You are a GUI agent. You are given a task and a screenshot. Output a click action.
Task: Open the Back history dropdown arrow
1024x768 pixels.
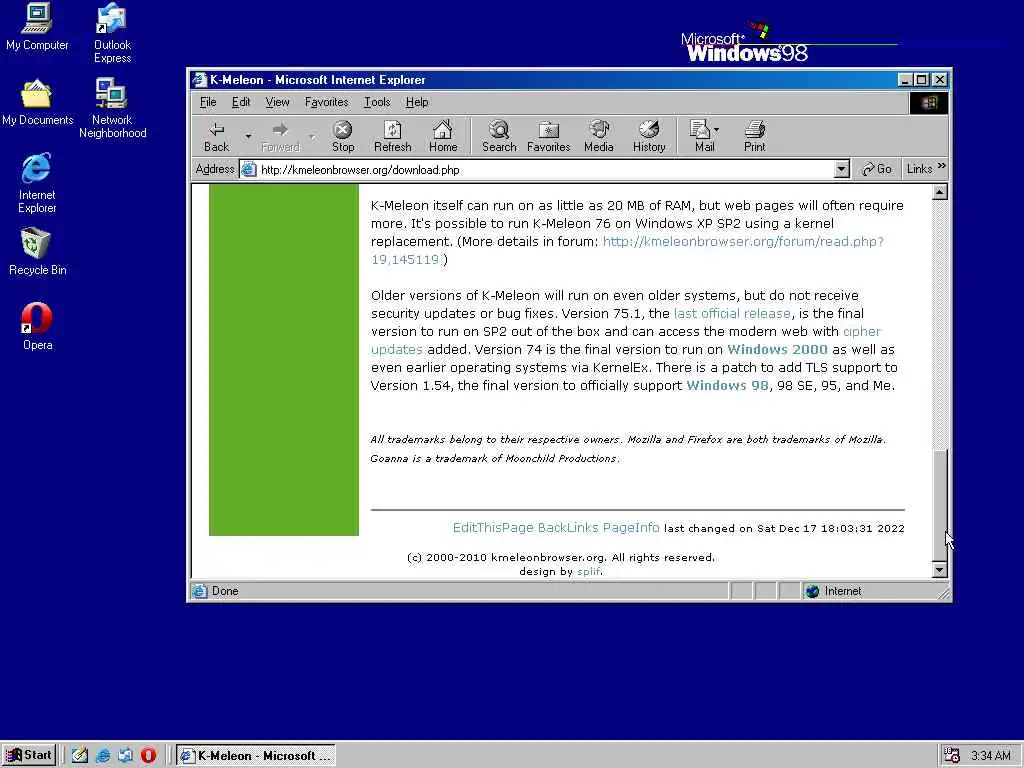click(248, 136)
